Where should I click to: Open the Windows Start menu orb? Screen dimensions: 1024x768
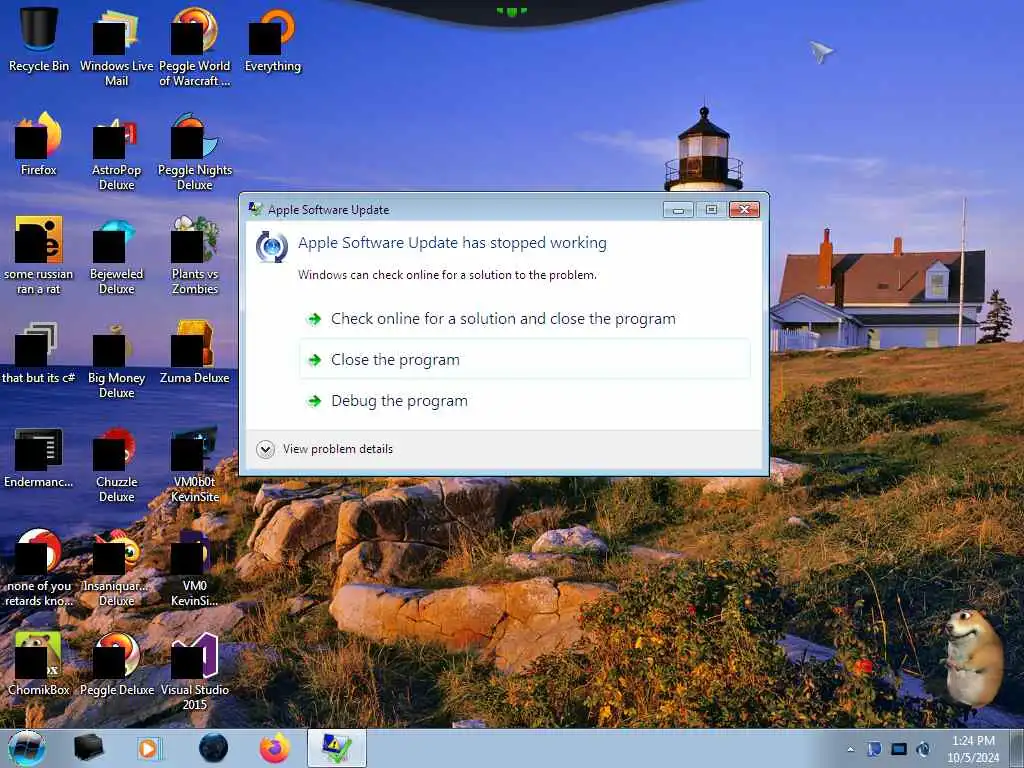(x=27, y=748)
